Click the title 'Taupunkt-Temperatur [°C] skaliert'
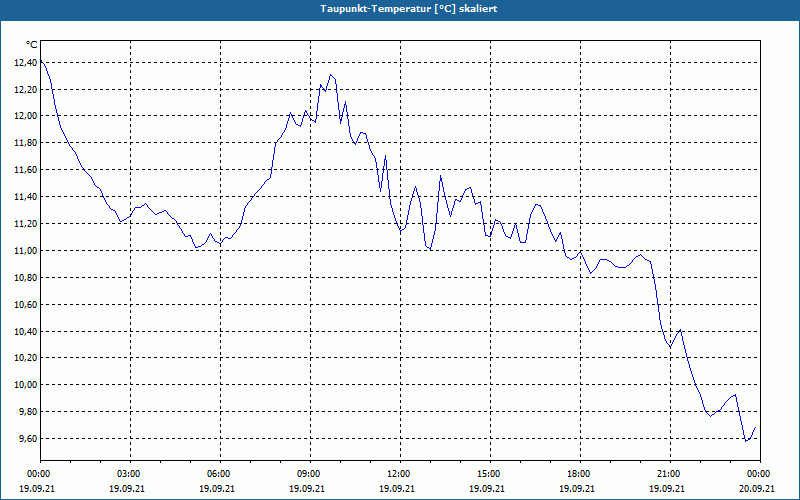 pyautogui.click(x=409, y=9)
